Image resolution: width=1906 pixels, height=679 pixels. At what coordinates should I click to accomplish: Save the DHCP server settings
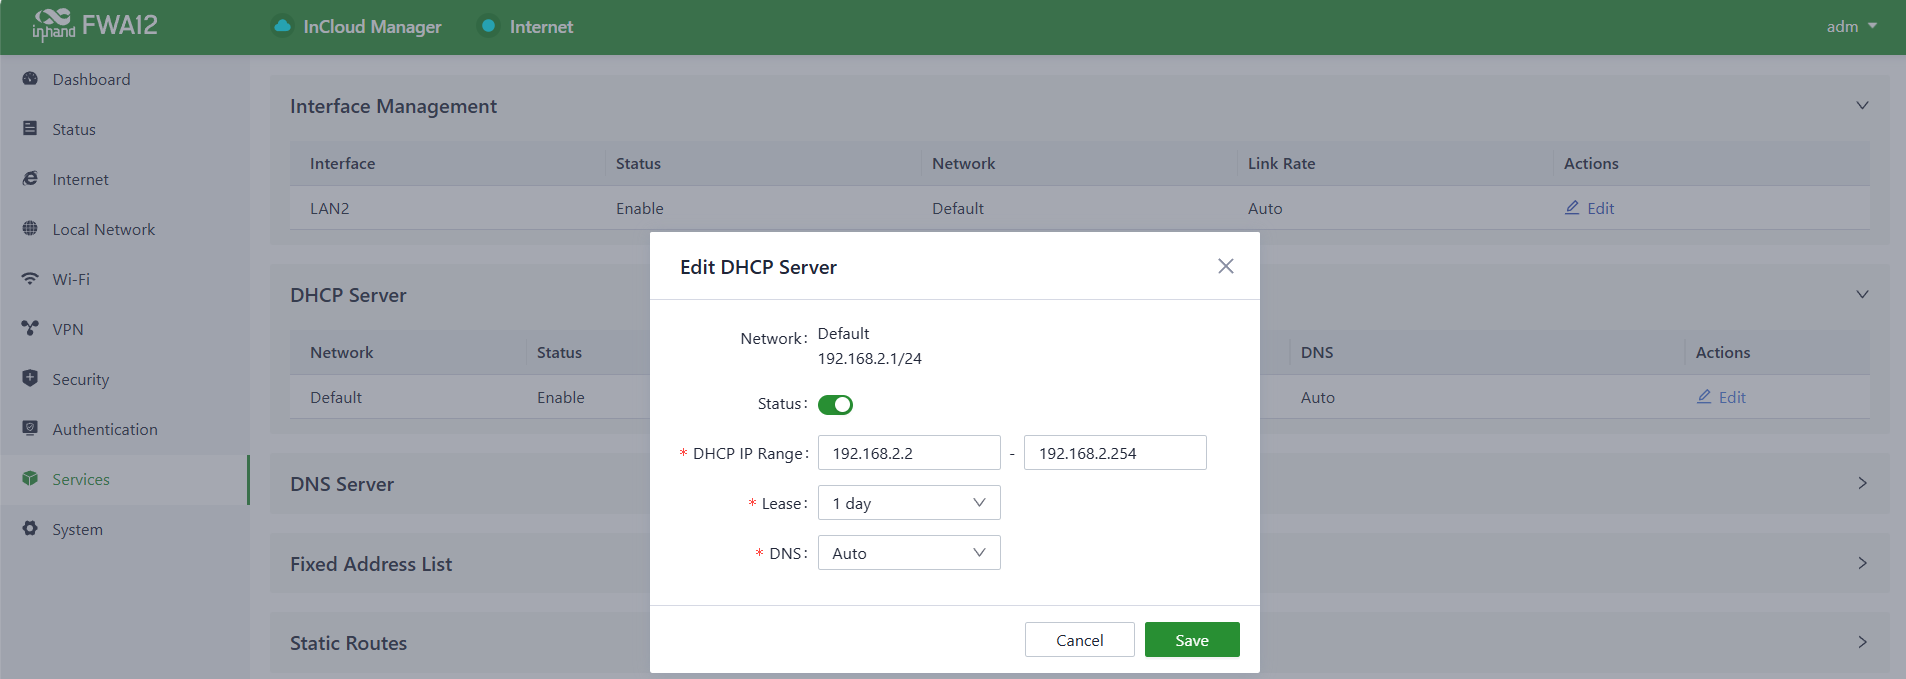[1191, 640]
